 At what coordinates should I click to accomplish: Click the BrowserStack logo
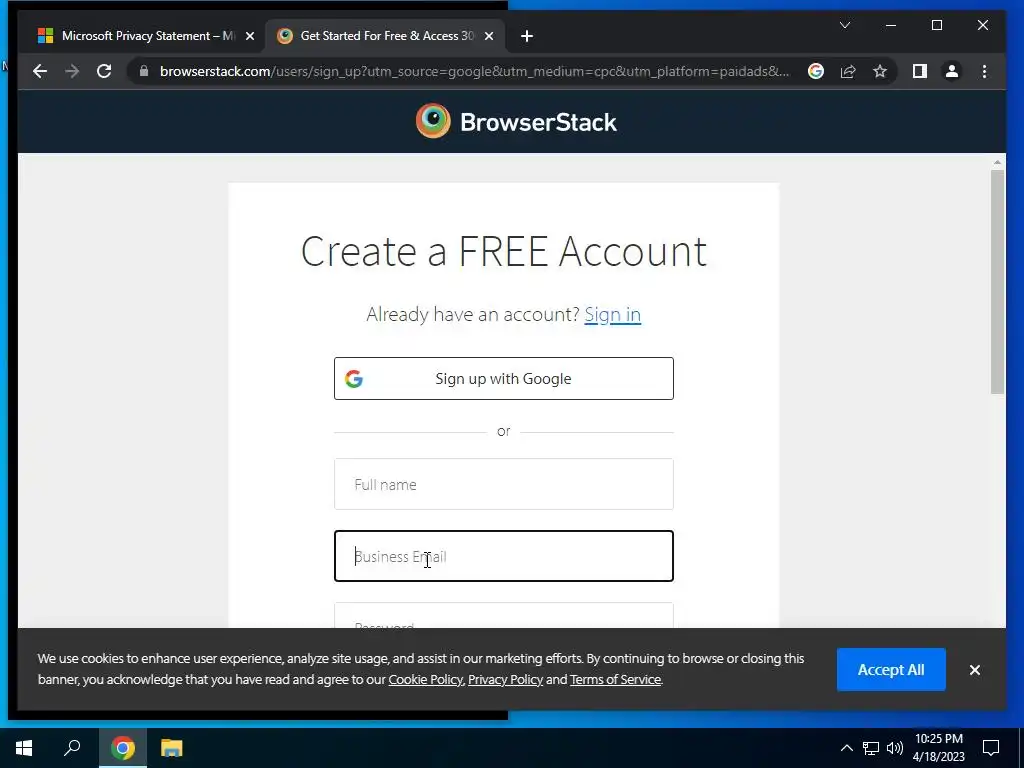516,121
